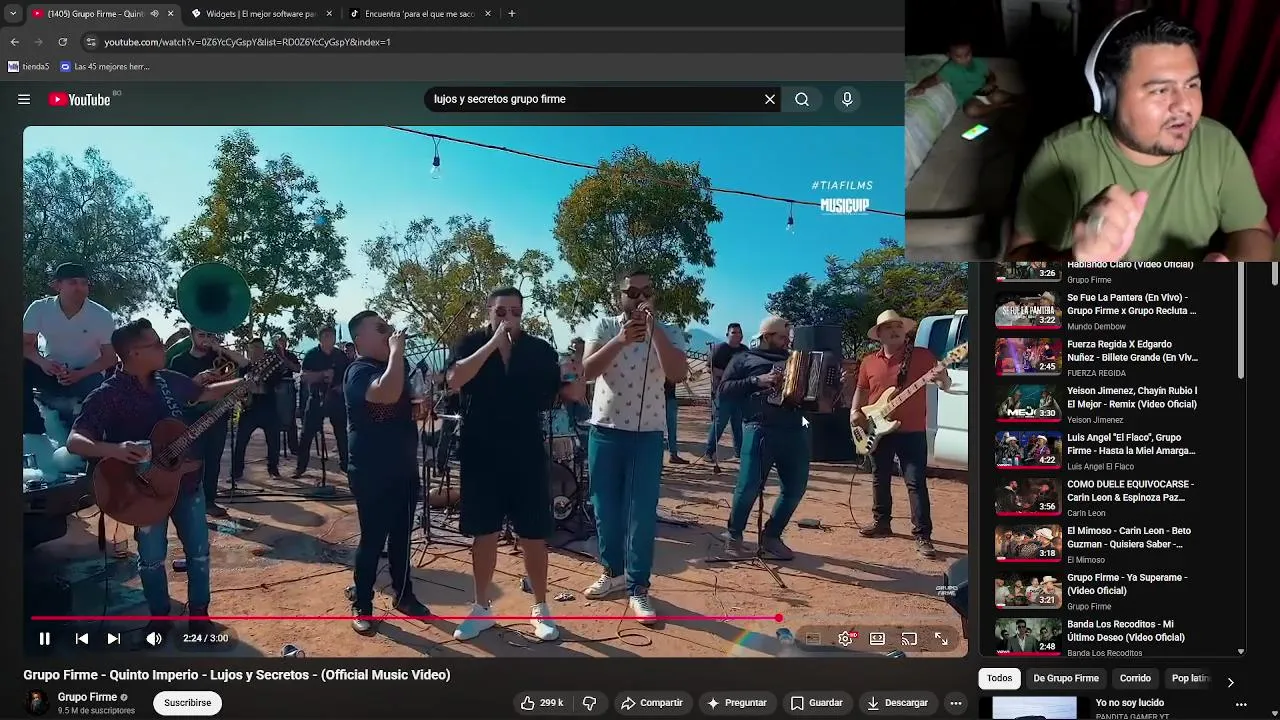Select the Todos filter chip
The width and height of the screenshot is (1280, 720).
[x=999, y=678]
